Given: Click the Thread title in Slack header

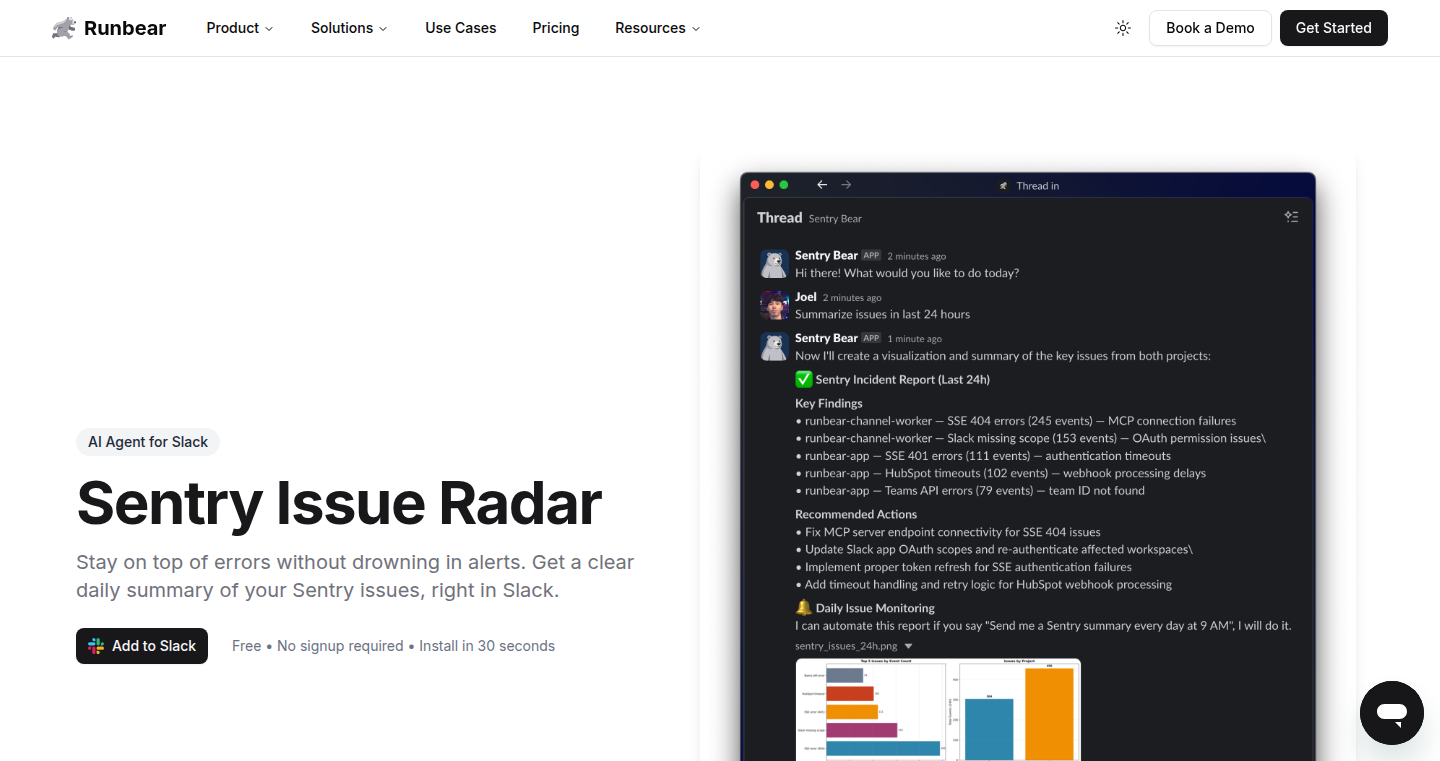Looking at the screenshot, I should coord(779,217).
